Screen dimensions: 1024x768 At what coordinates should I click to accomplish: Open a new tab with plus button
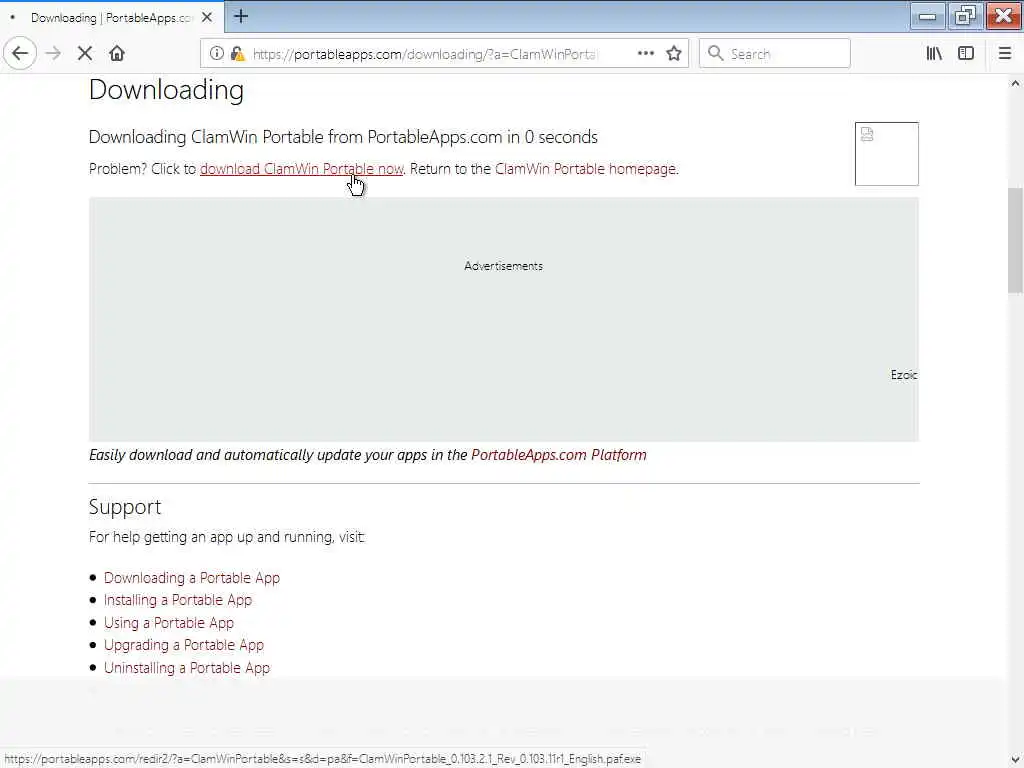241,16
